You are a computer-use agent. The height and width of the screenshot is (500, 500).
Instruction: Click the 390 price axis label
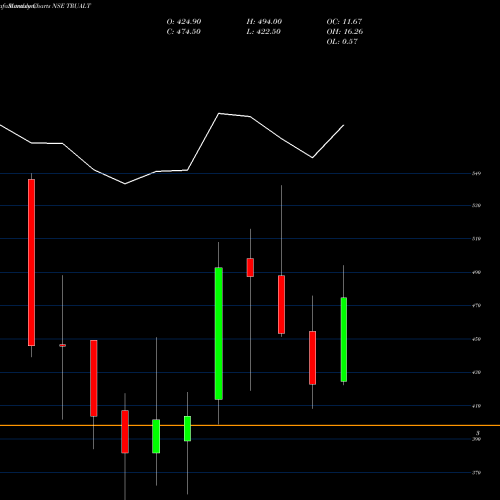pos(476,439)
